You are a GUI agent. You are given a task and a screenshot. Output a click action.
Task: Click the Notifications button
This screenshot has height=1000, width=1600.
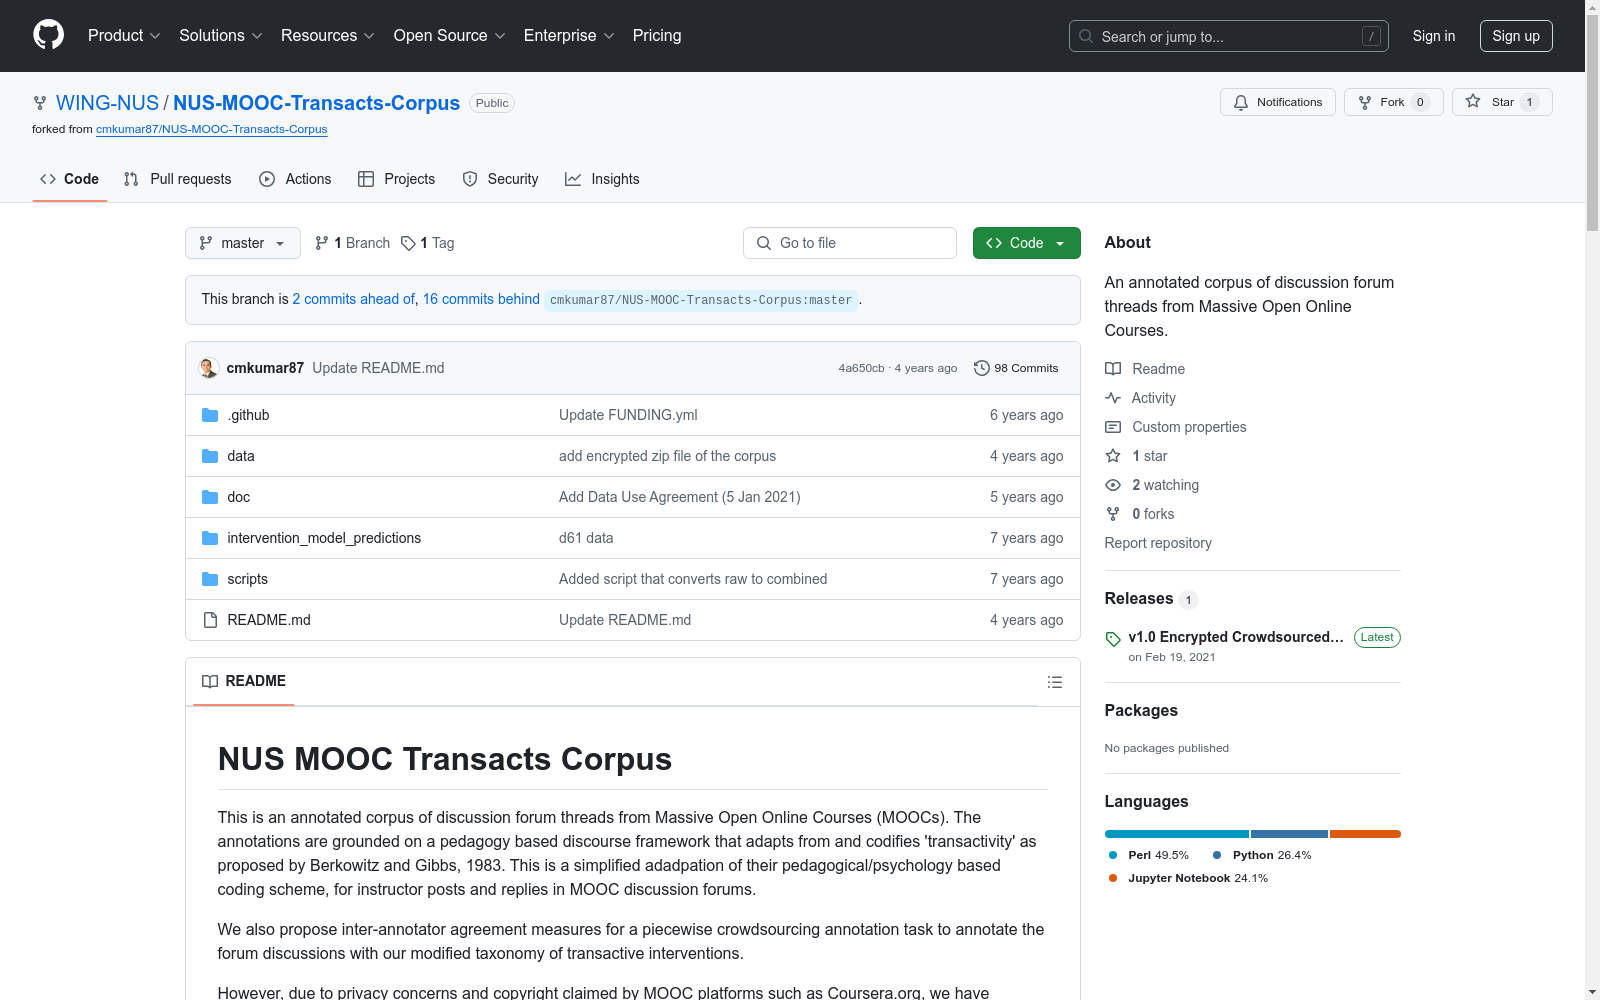(1278, 102)
